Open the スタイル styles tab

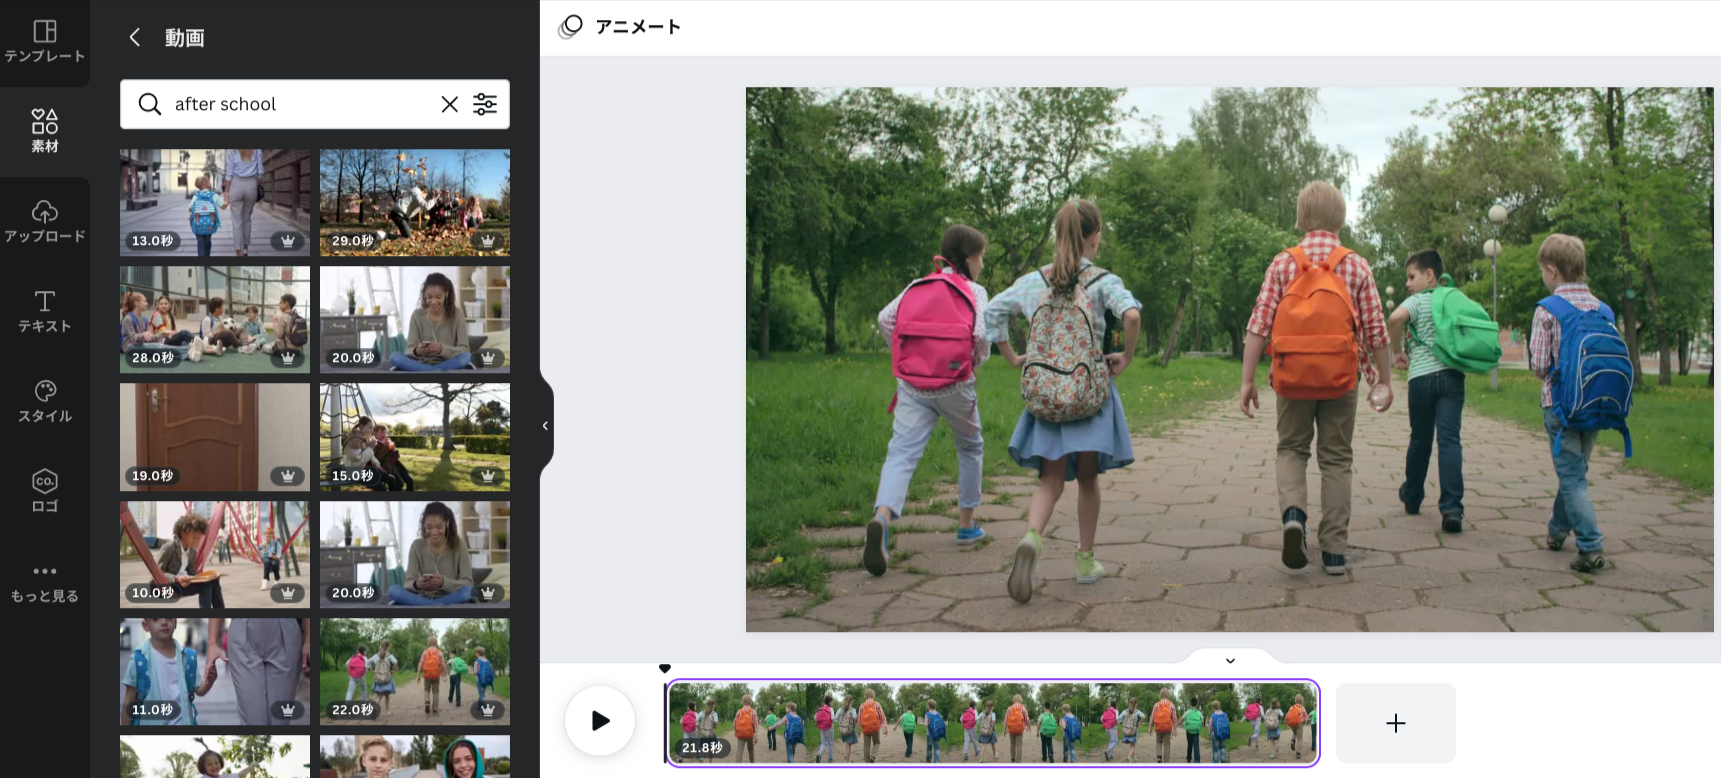(44, 401)
